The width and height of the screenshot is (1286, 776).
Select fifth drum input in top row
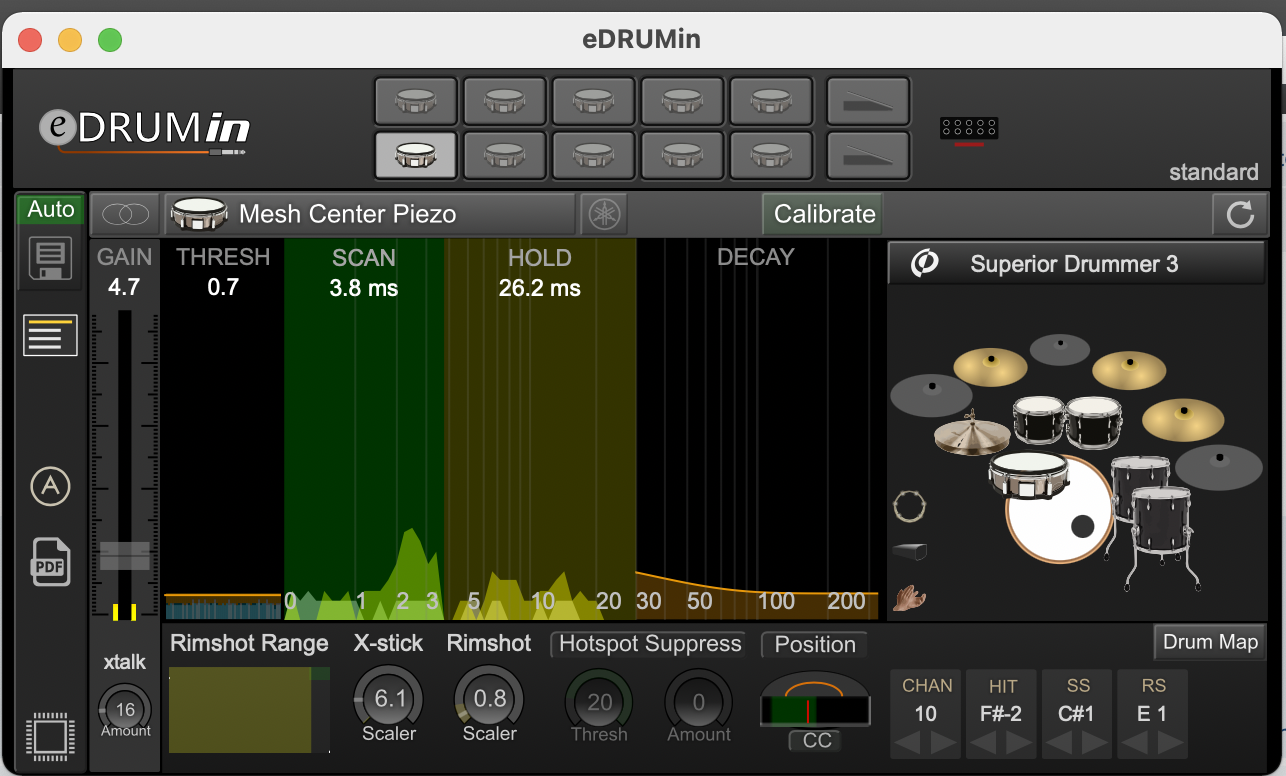tap(772, 101)
